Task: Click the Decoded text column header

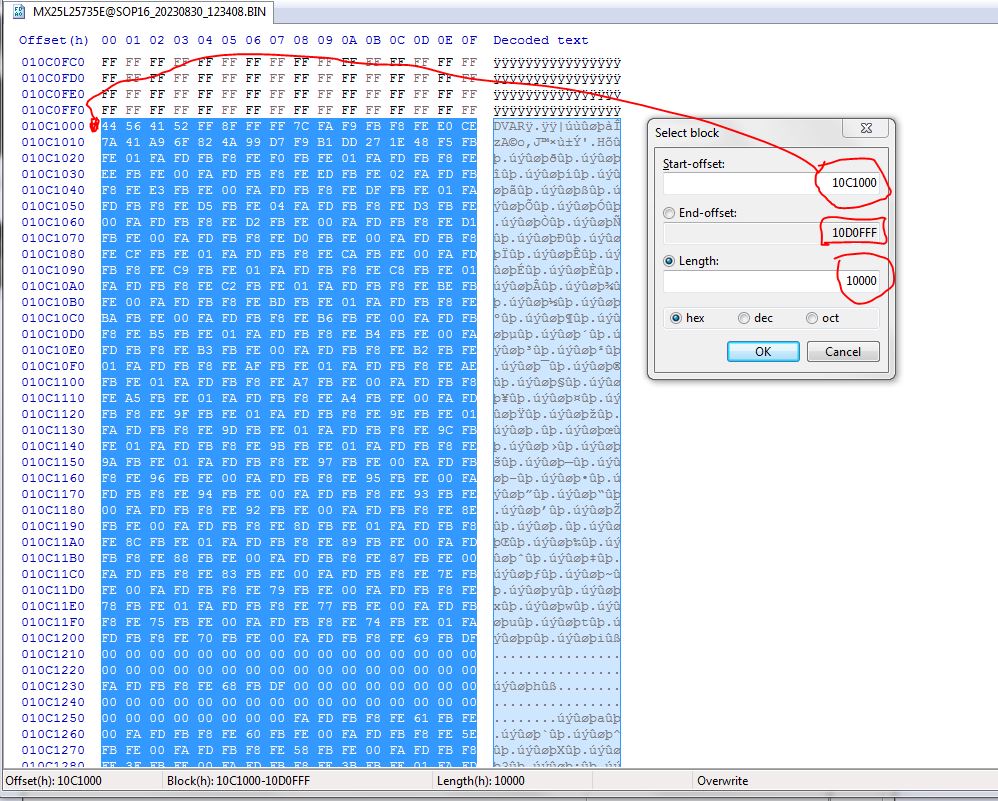Action: tap(540, 40)
